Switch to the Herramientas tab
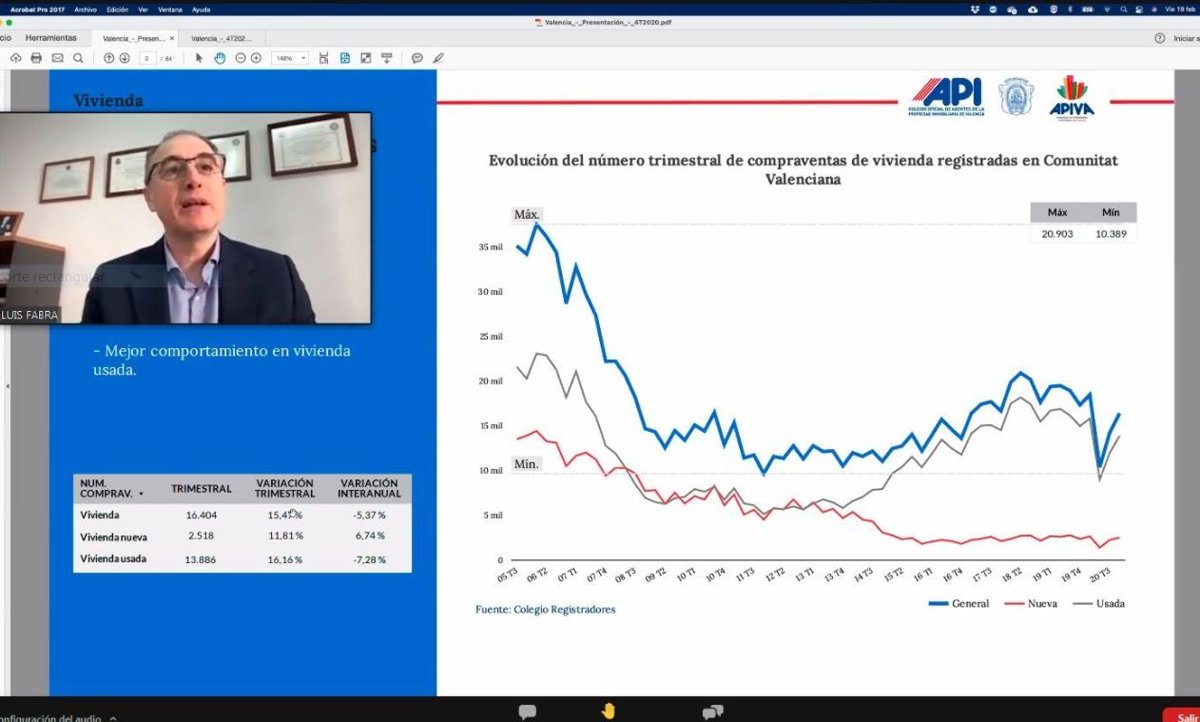Image resolution: width=1200 pixels, height=722 pixels. [x=51, y=38]
